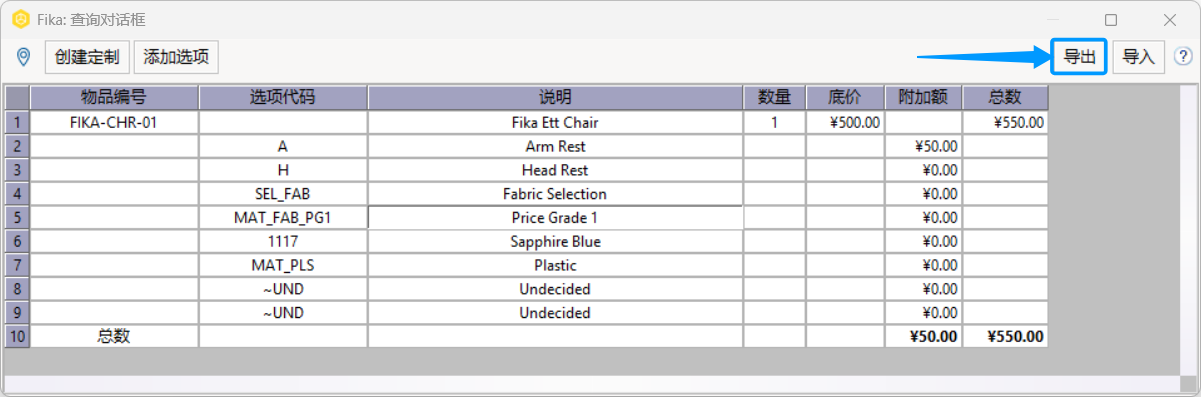
Task: Open help with the question mark icon
Action: [x=1183, y=57]
